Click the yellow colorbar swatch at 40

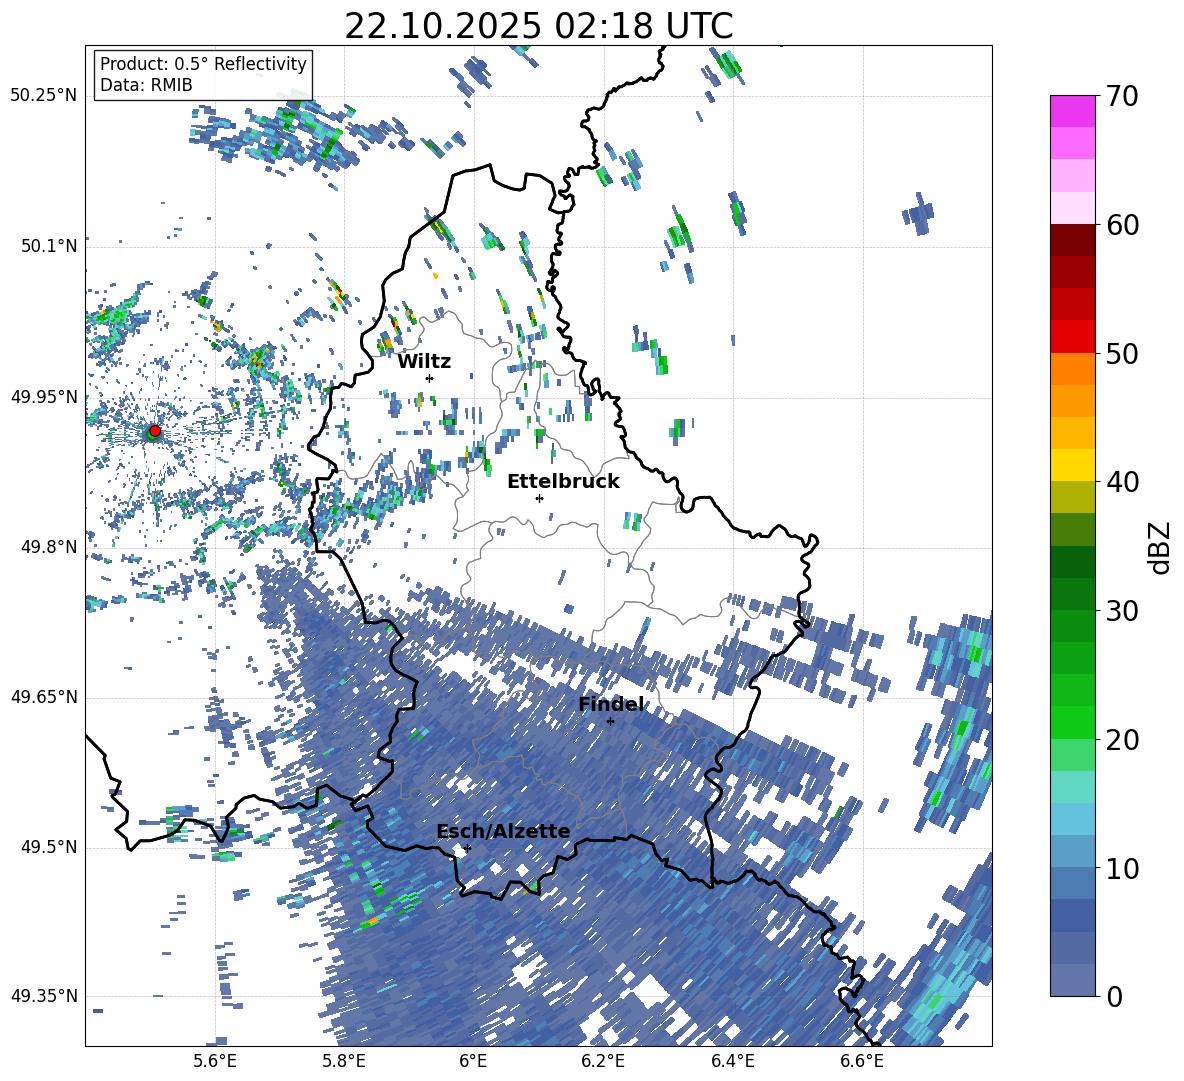pyautogui.click(x=1072, y=465)
